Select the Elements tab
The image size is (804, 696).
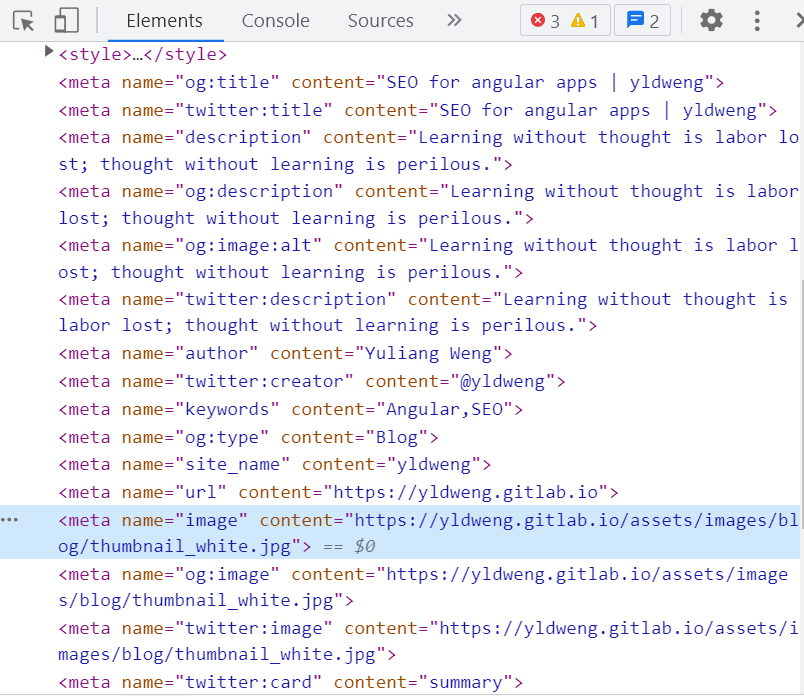[164, 21]
